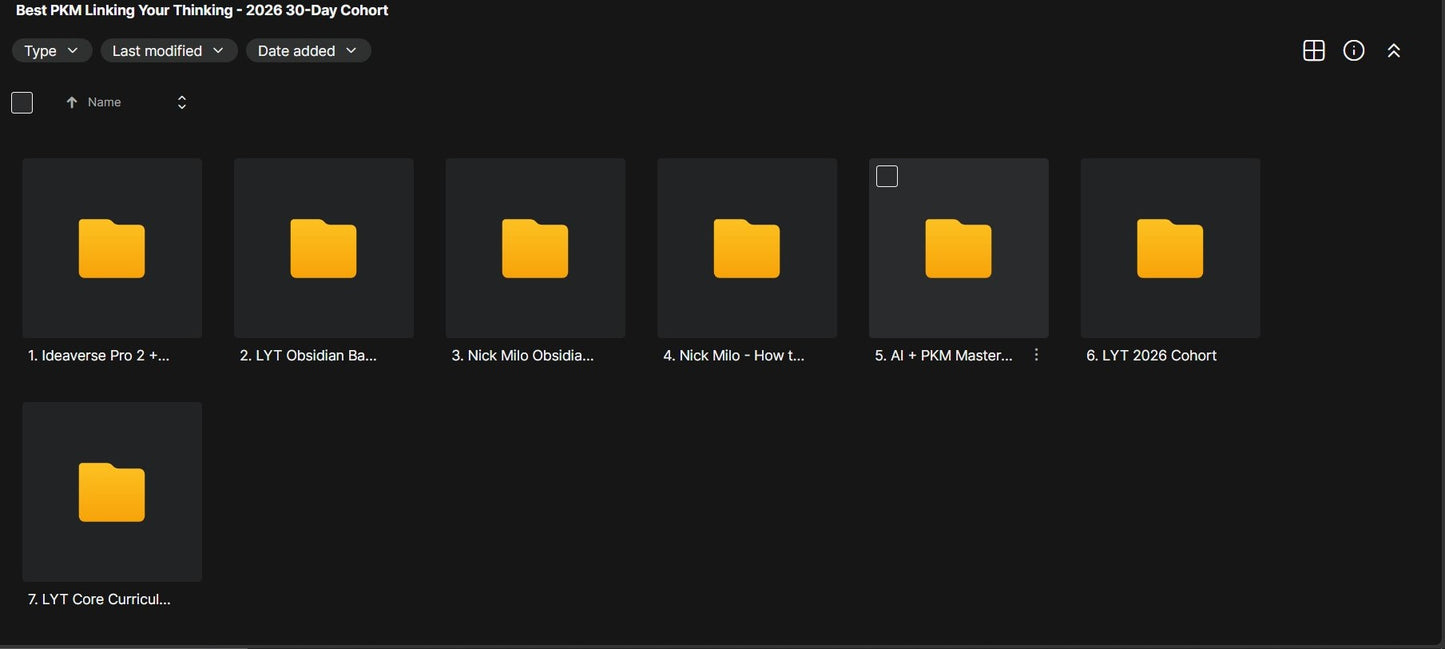The width and height of the screenshot is (1445, 649).
Task: Open the 7. LYT Core Curricul... folder icon
Action: coord(112,492)
